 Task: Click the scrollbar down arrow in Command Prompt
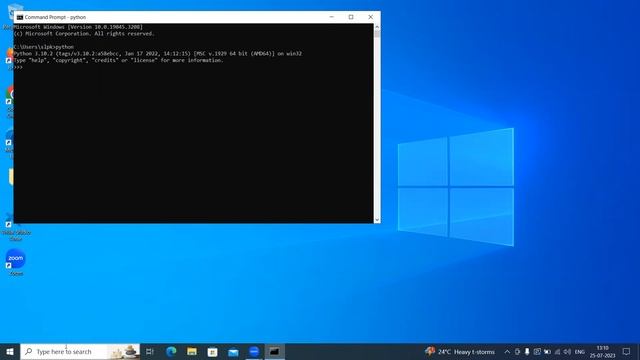[x=377, y=220]
